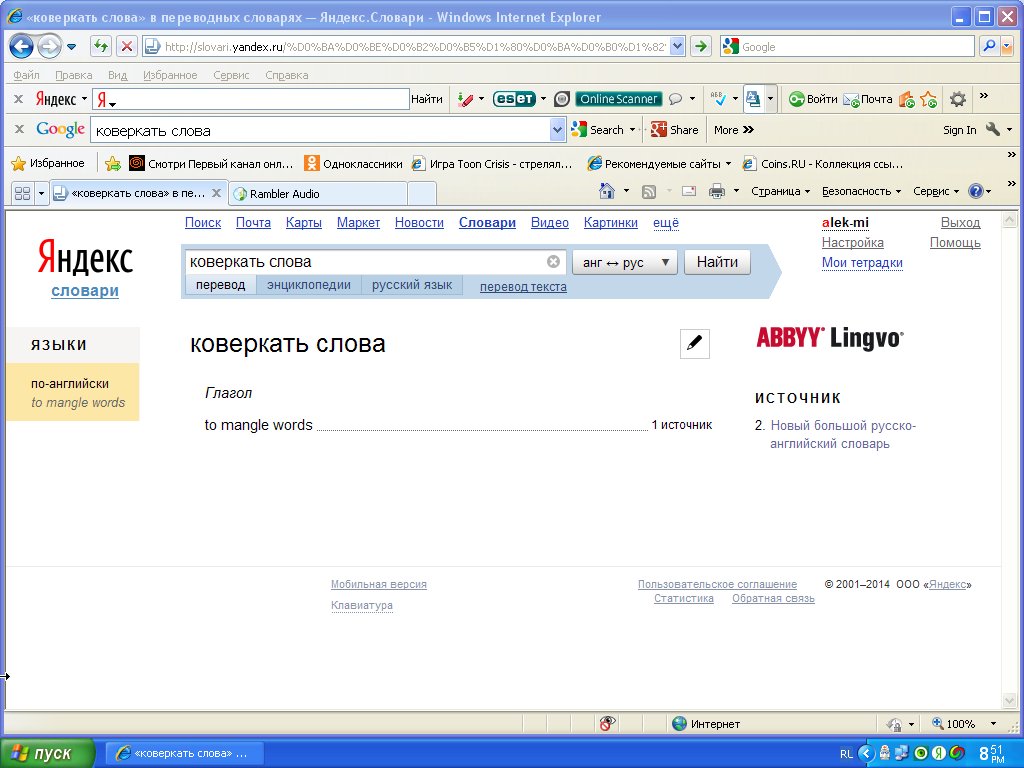Image resolution: width=1024 pixels, height=768 pixels.
Task: Click the ABBYY Lingvo logo
Action: pos(830,338)
